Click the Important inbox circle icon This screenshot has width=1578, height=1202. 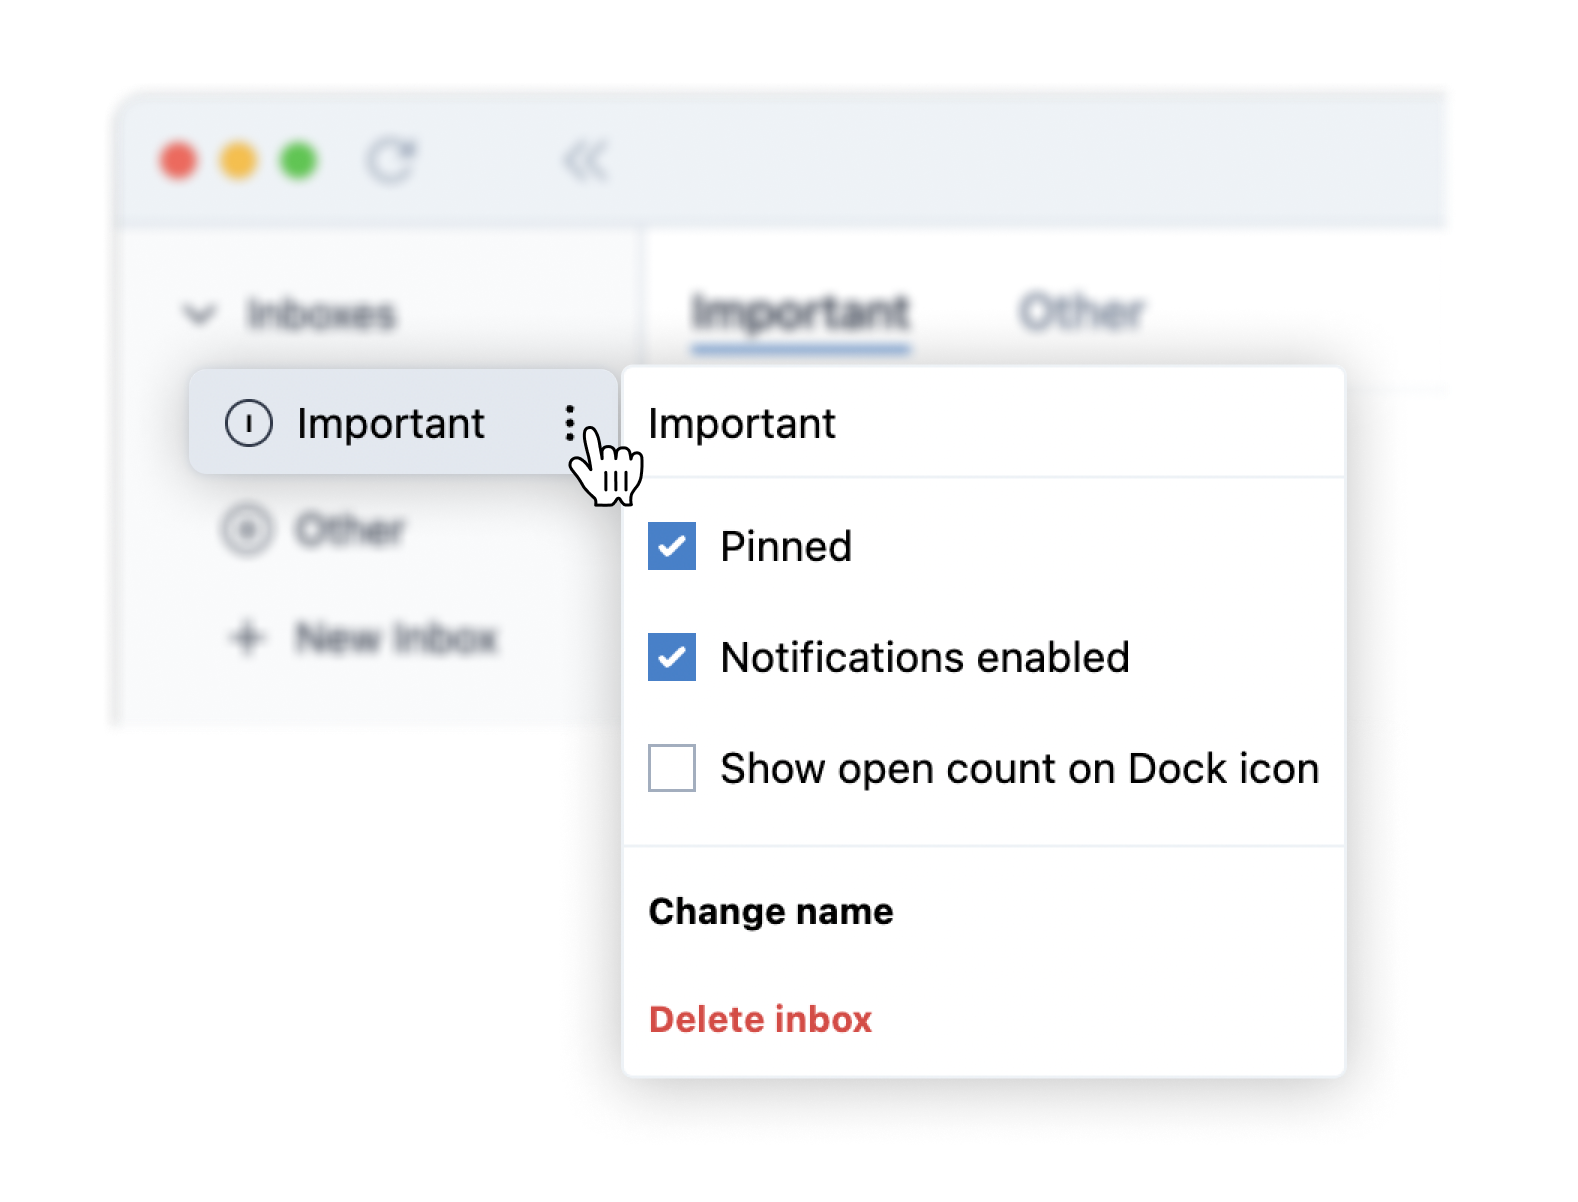click(x=249, y=423)
